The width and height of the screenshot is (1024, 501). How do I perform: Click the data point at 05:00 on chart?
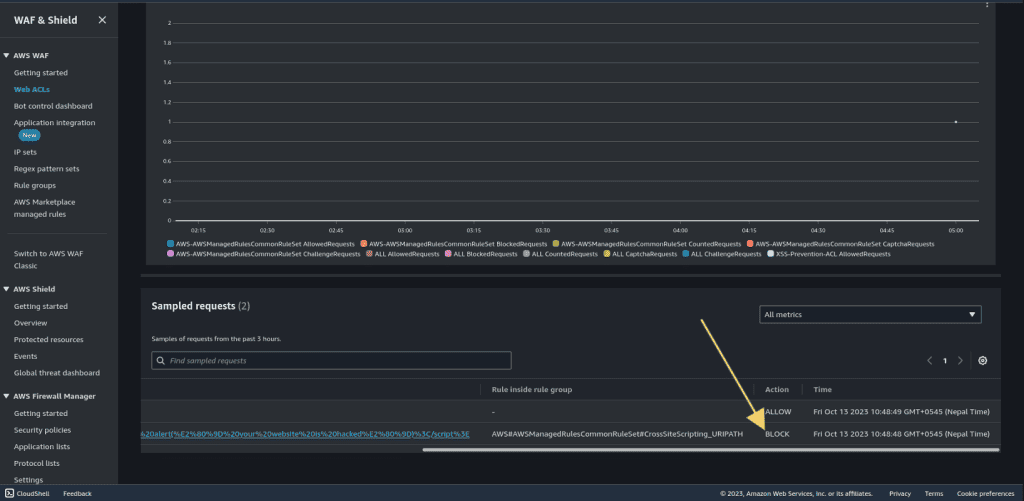[955, 121]
